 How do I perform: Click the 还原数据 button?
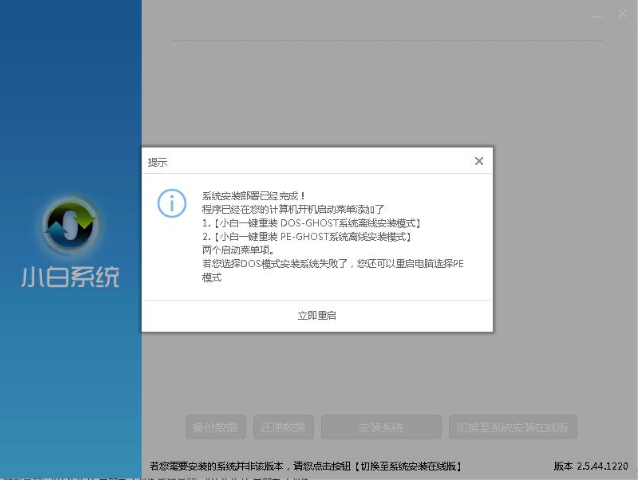coord(283,427)
